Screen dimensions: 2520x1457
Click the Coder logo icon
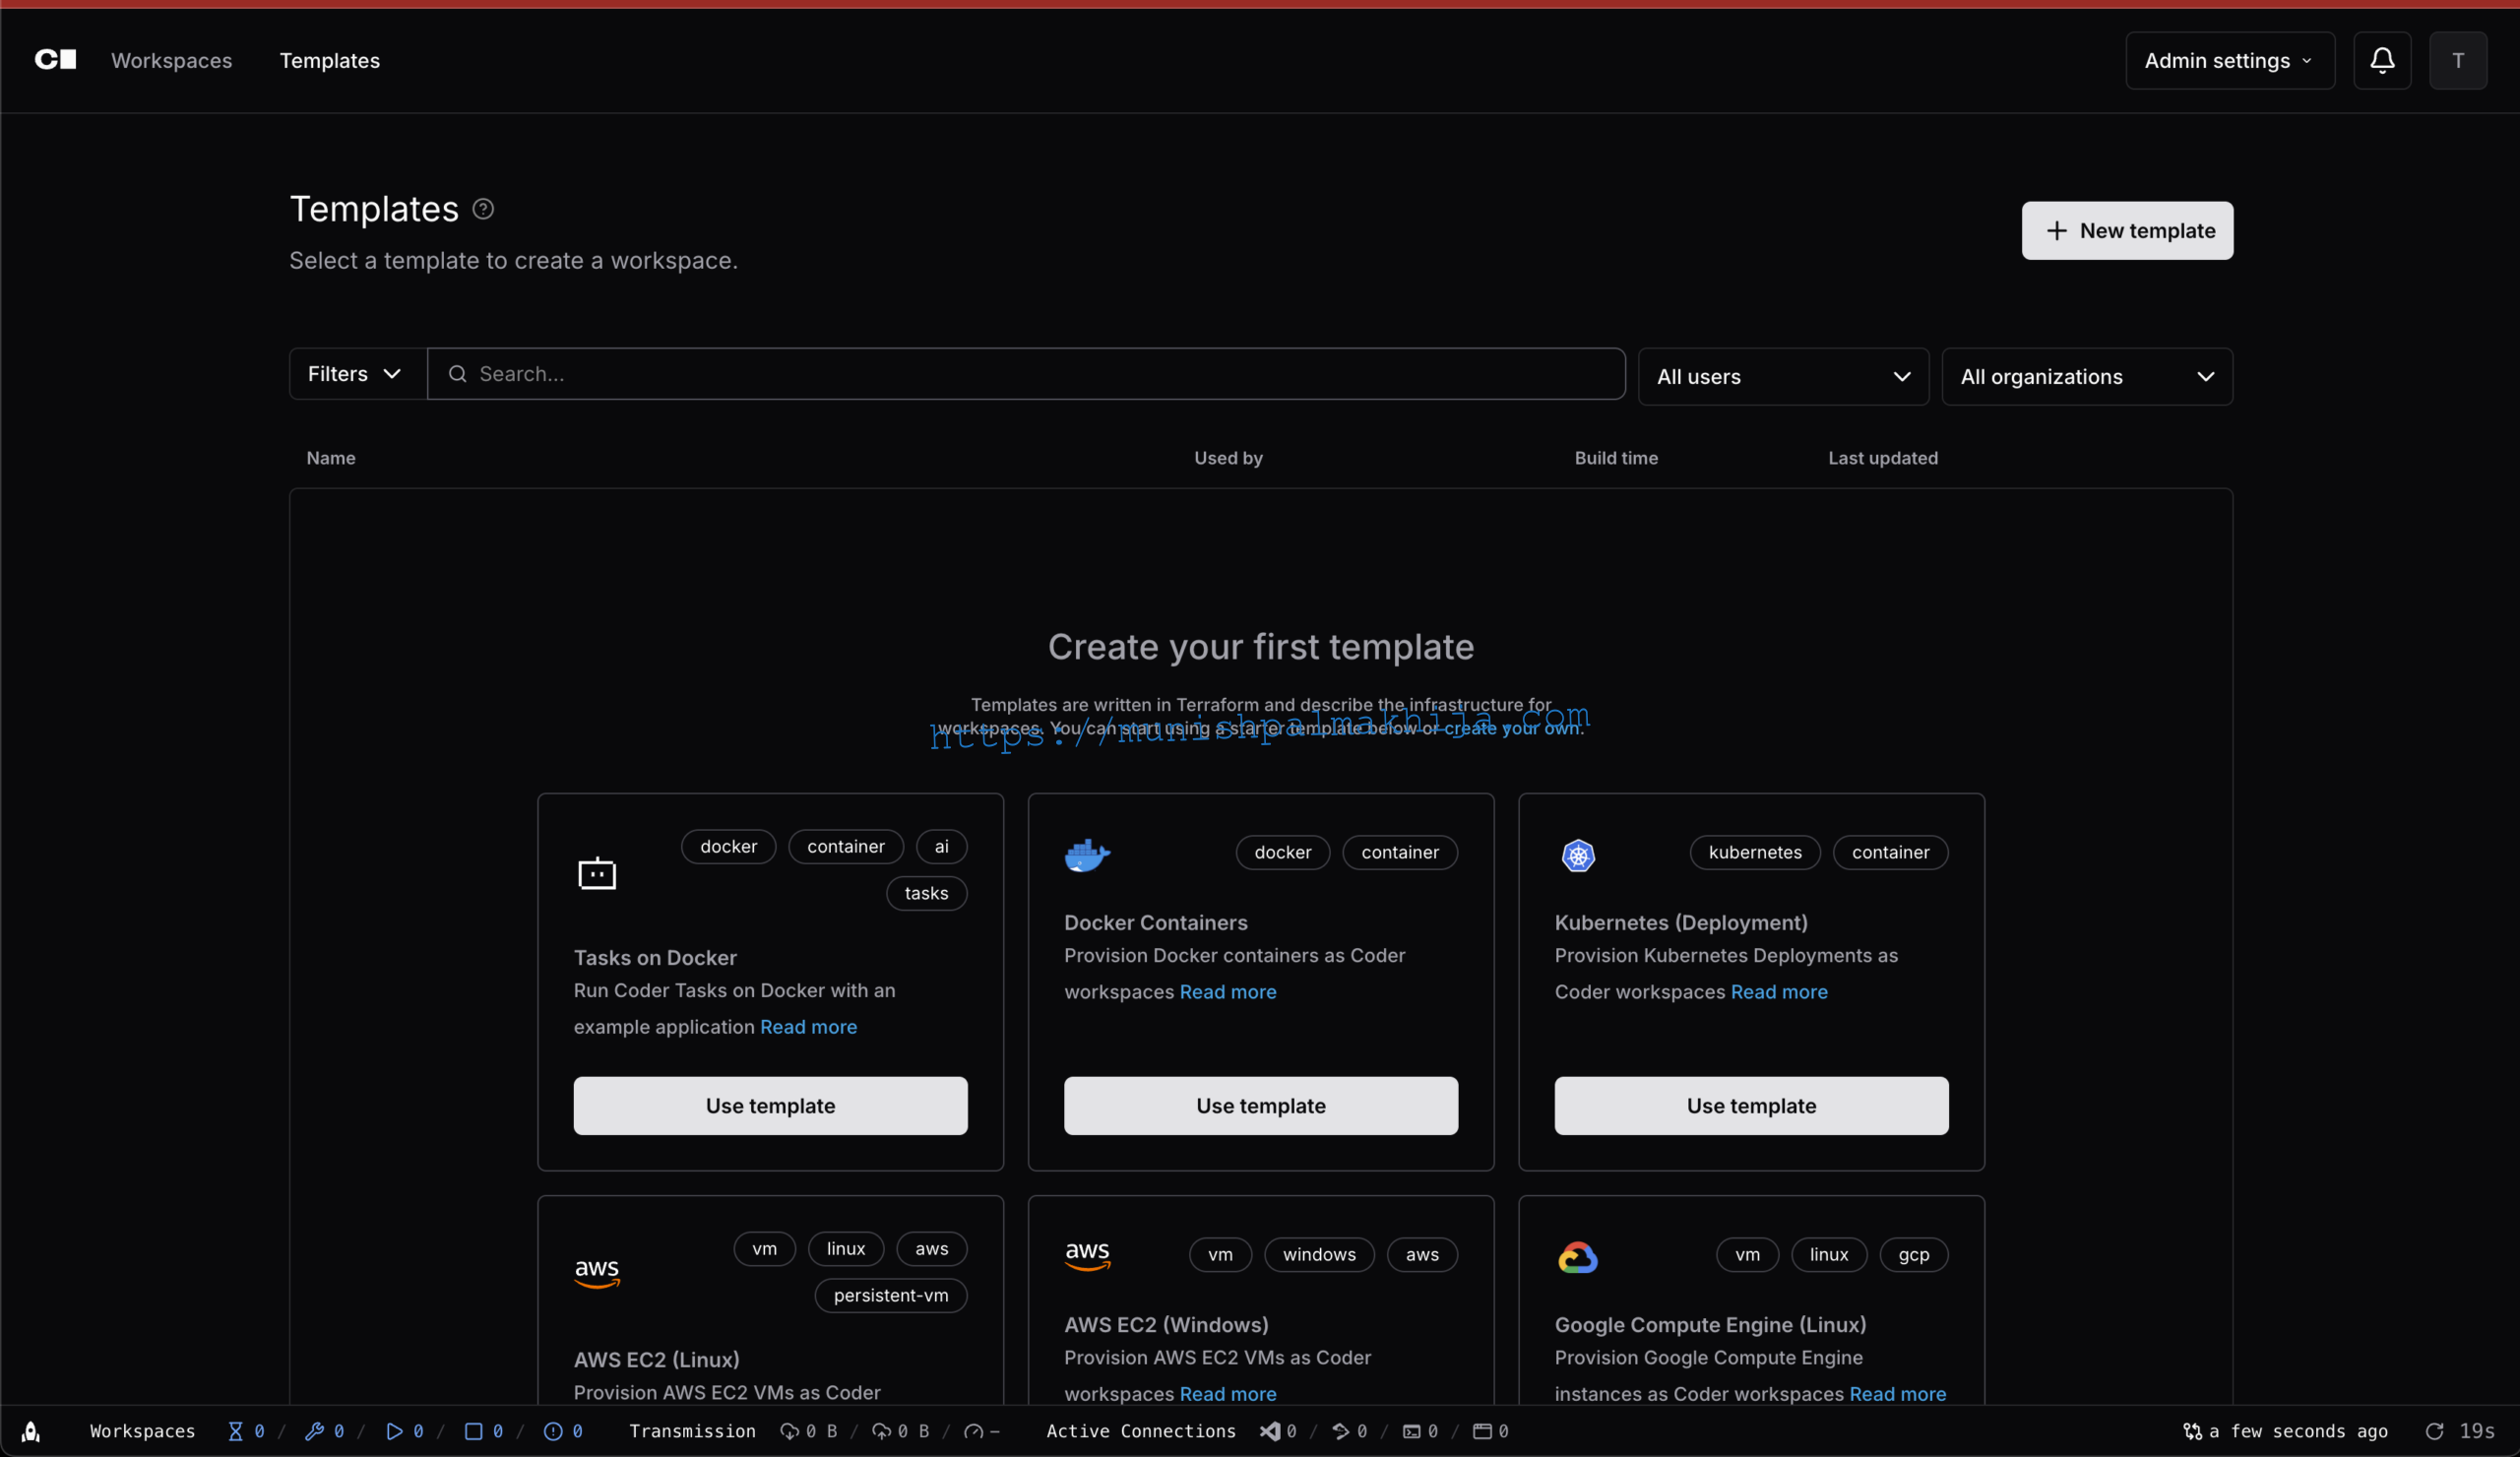(x=55, y=60)
